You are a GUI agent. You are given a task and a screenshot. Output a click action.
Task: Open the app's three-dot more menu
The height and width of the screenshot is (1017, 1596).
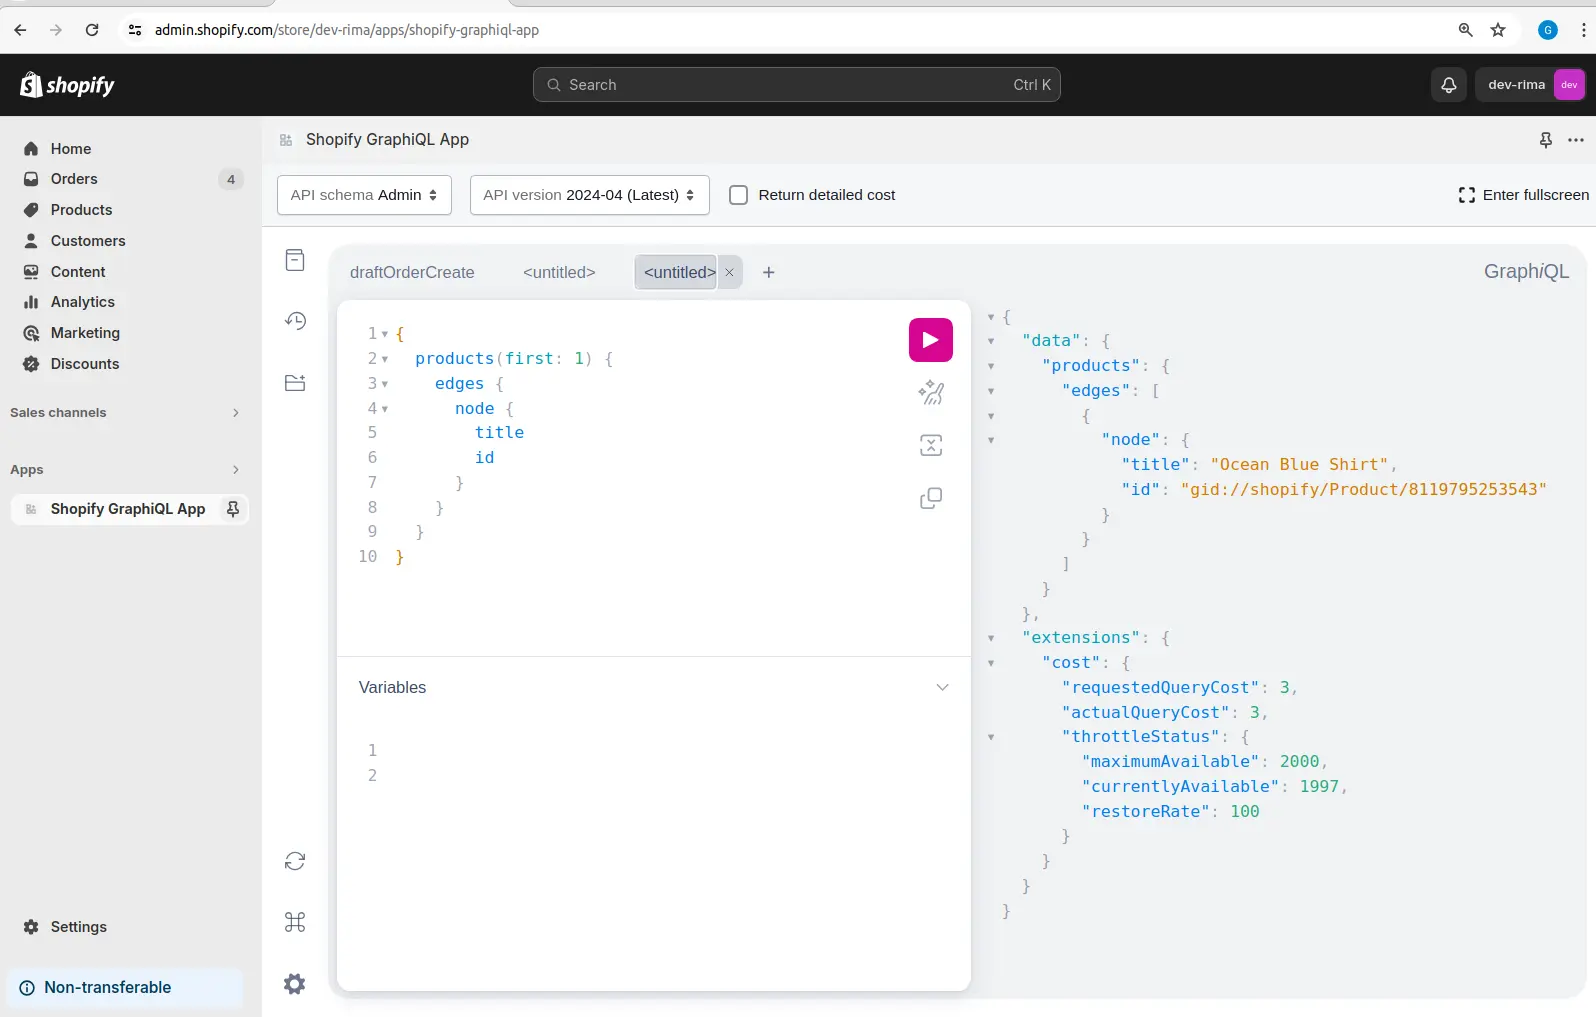tap(1576, 140)
